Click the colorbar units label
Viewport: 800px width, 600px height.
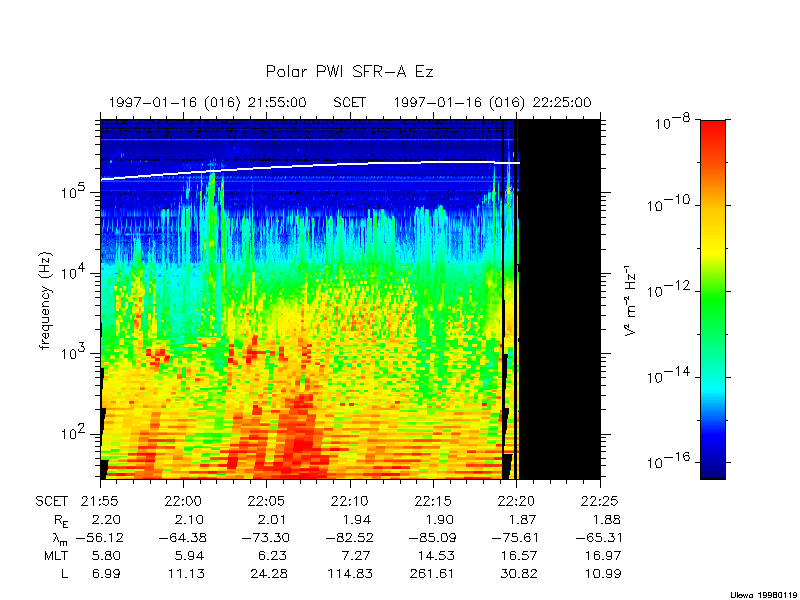[630, 300]
